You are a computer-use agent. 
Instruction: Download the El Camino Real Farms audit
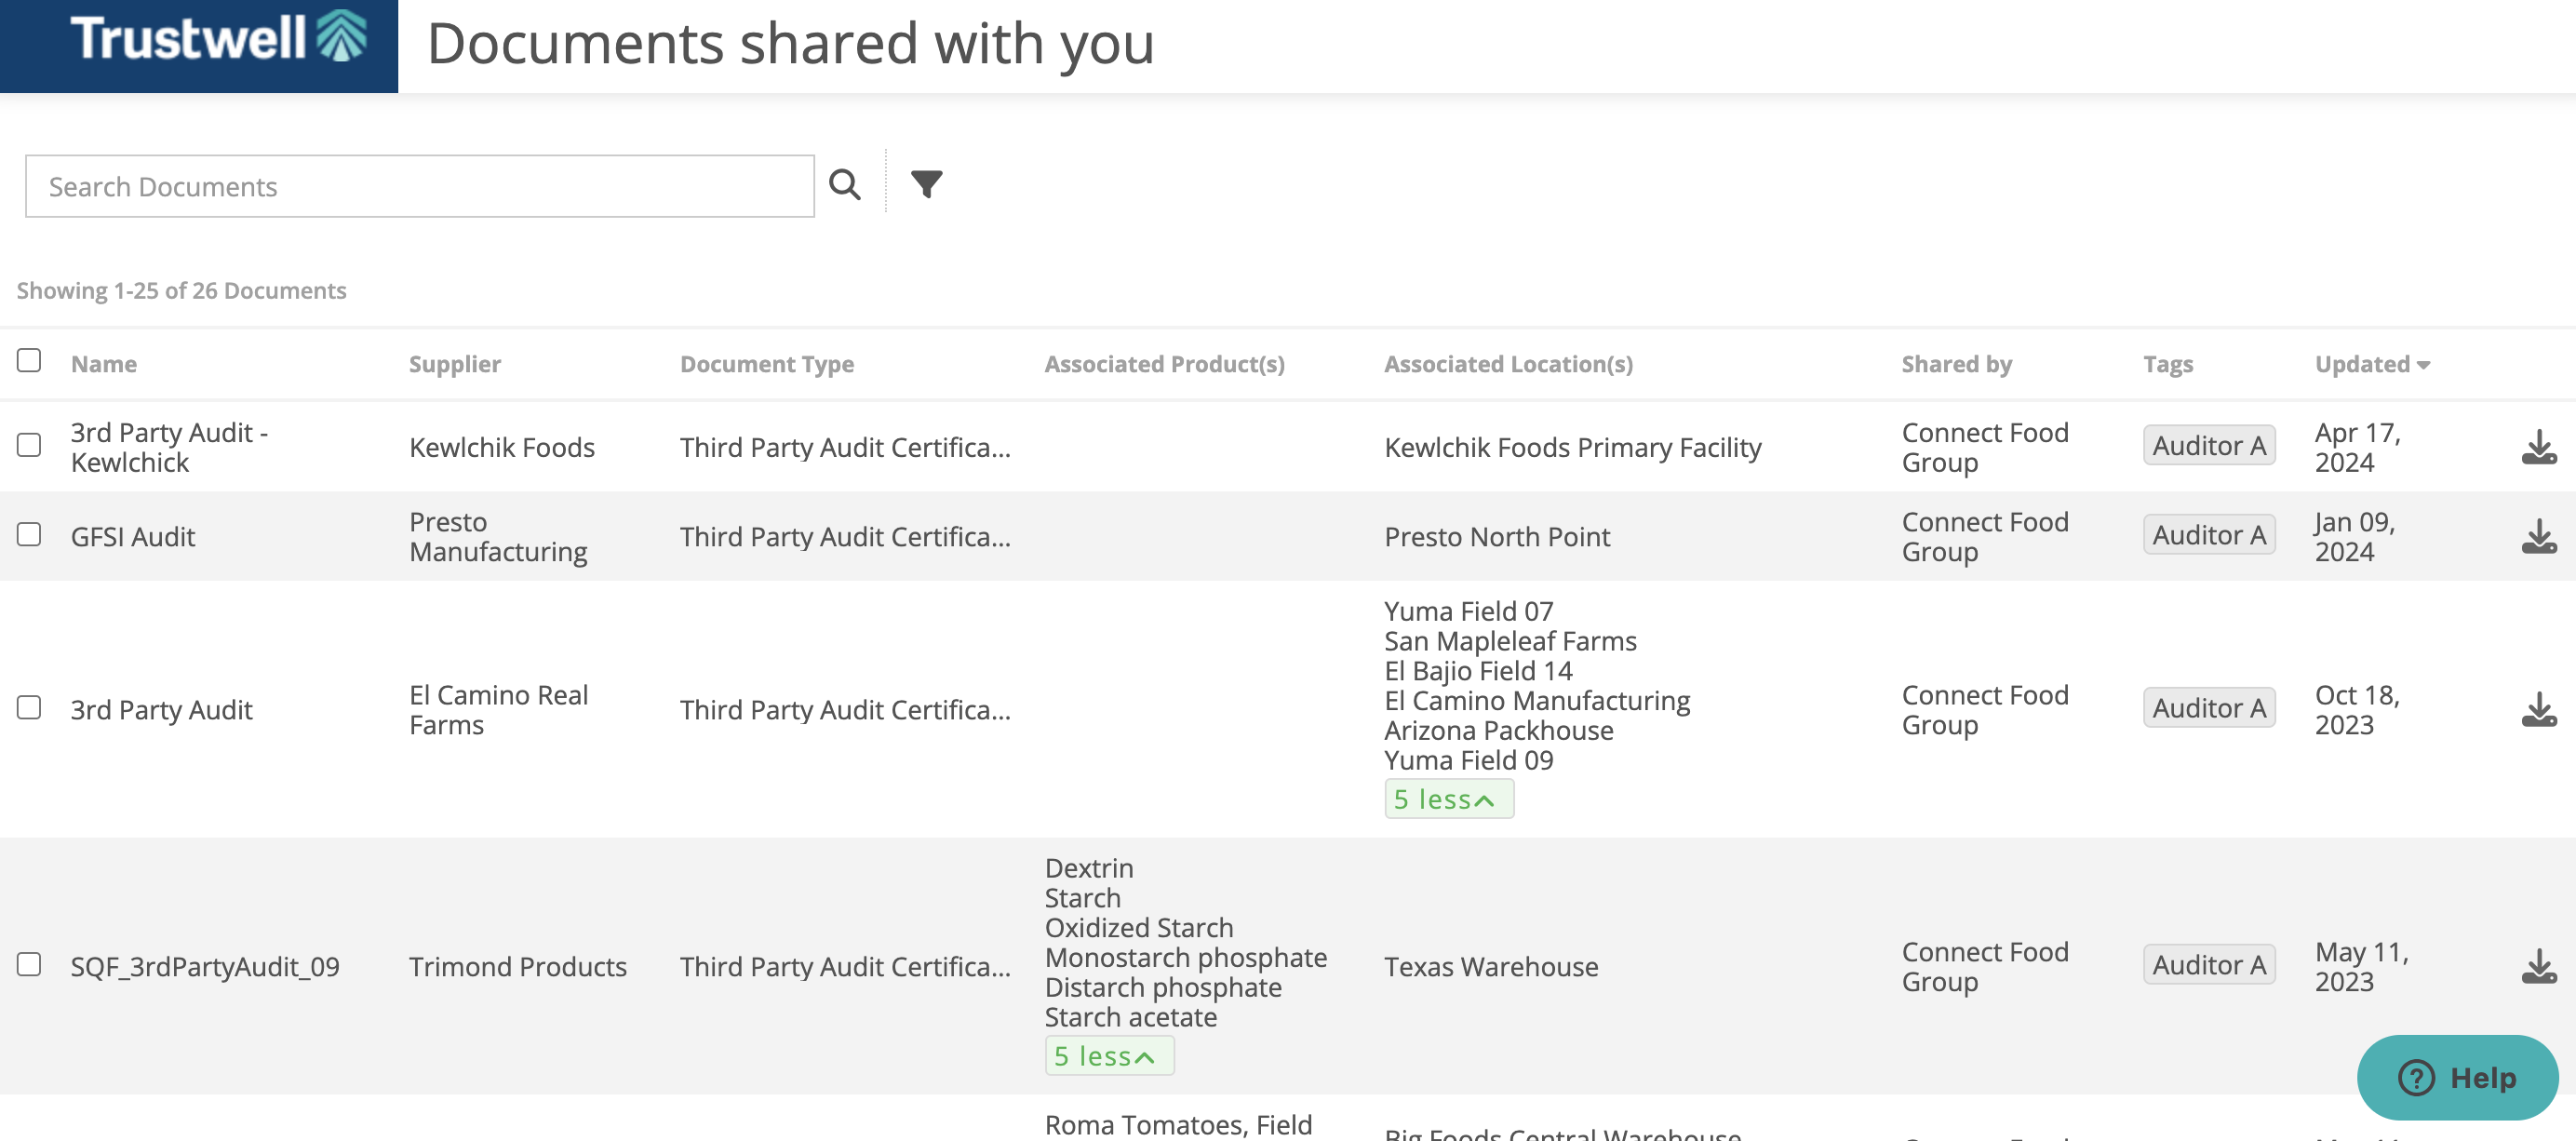tap(2538, 709)
